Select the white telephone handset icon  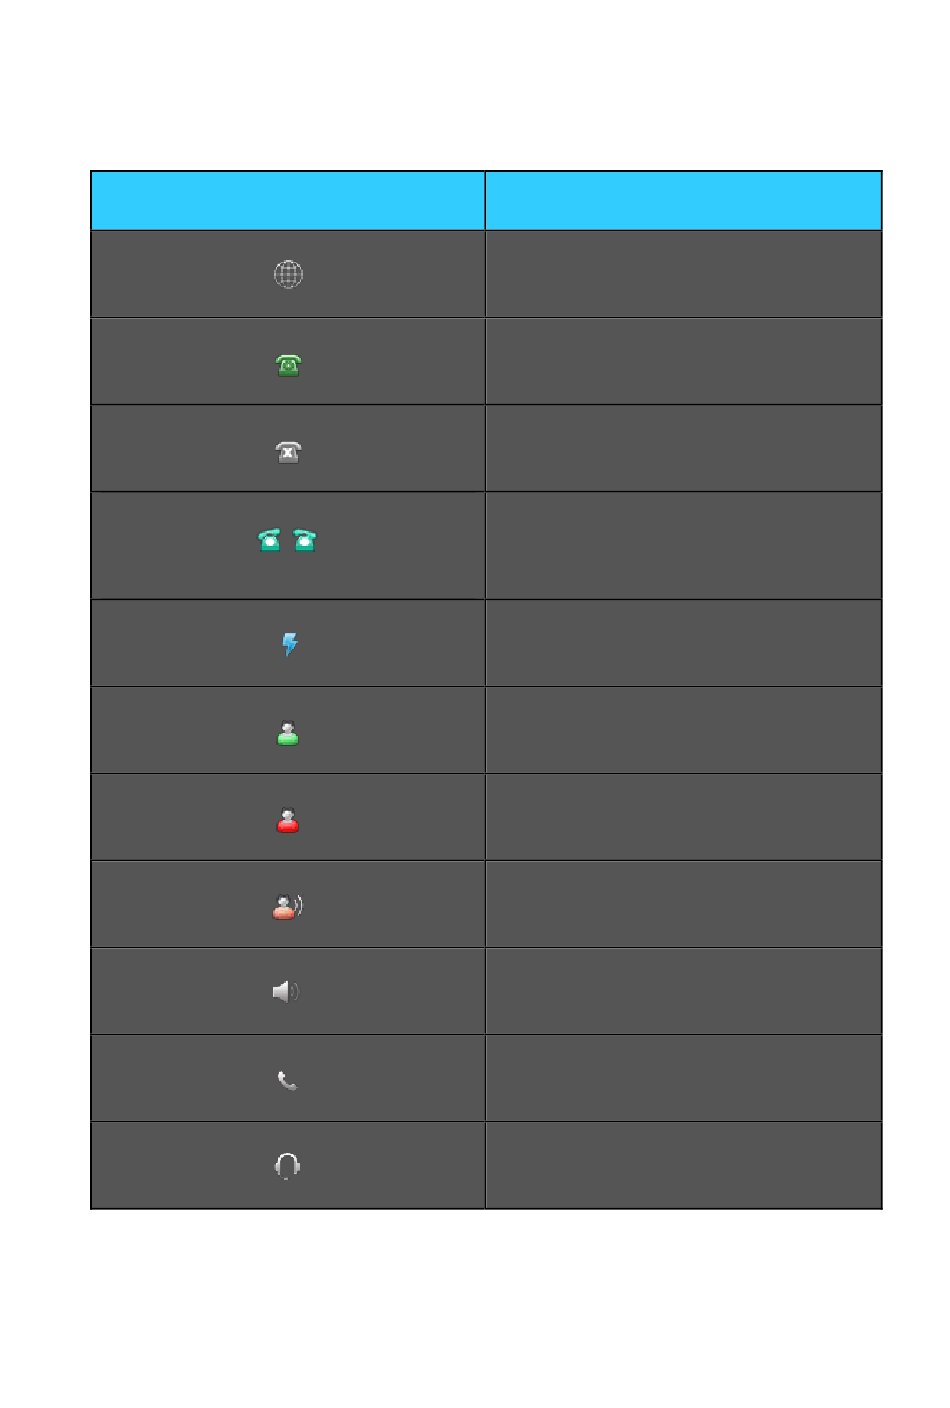pos(287,1080)
